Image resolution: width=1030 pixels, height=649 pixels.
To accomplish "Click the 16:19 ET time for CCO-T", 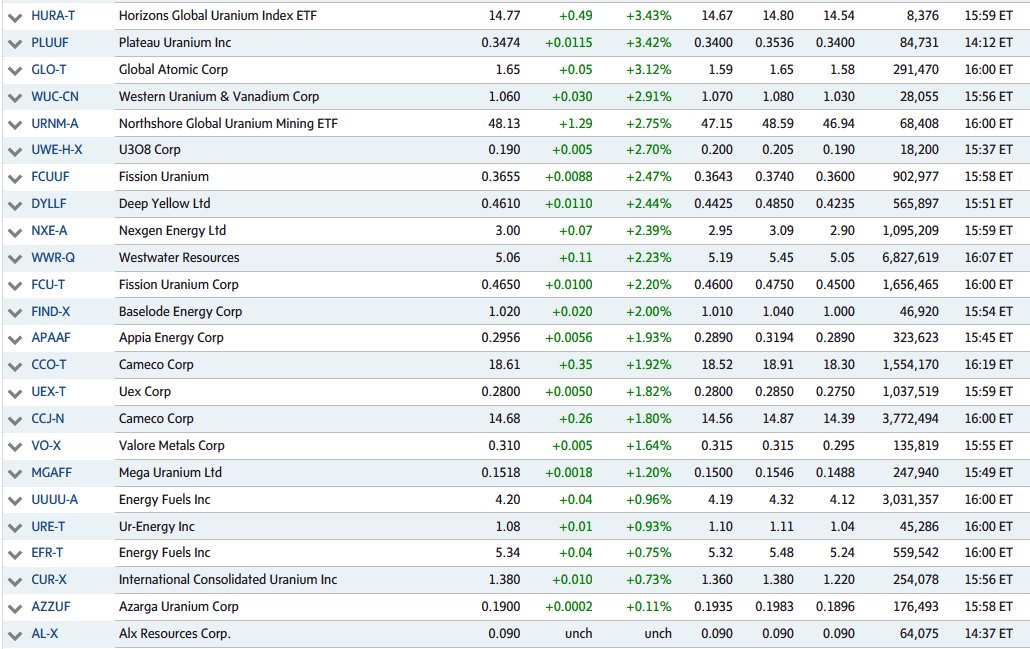I will [989, 365].
